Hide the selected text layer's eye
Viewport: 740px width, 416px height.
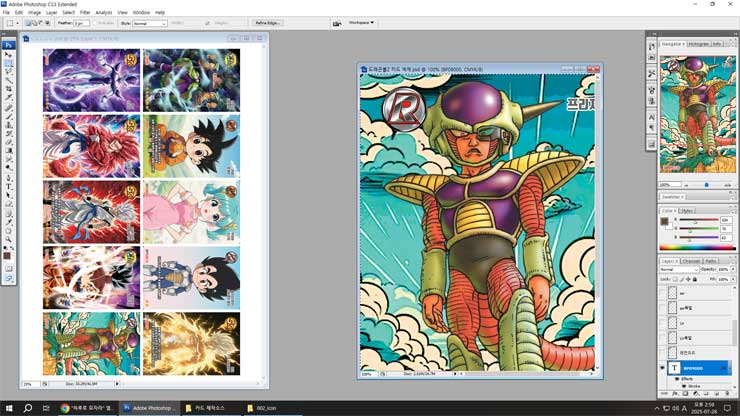663,368
